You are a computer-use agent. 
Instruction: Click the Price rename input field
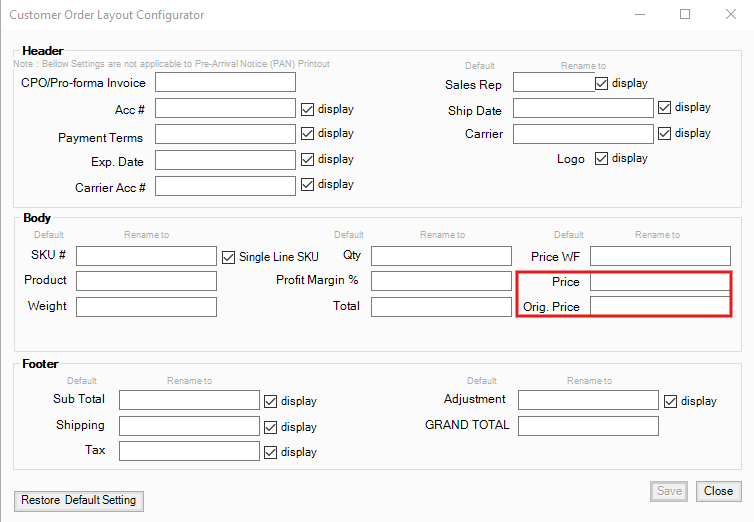[x=659, y=282]
